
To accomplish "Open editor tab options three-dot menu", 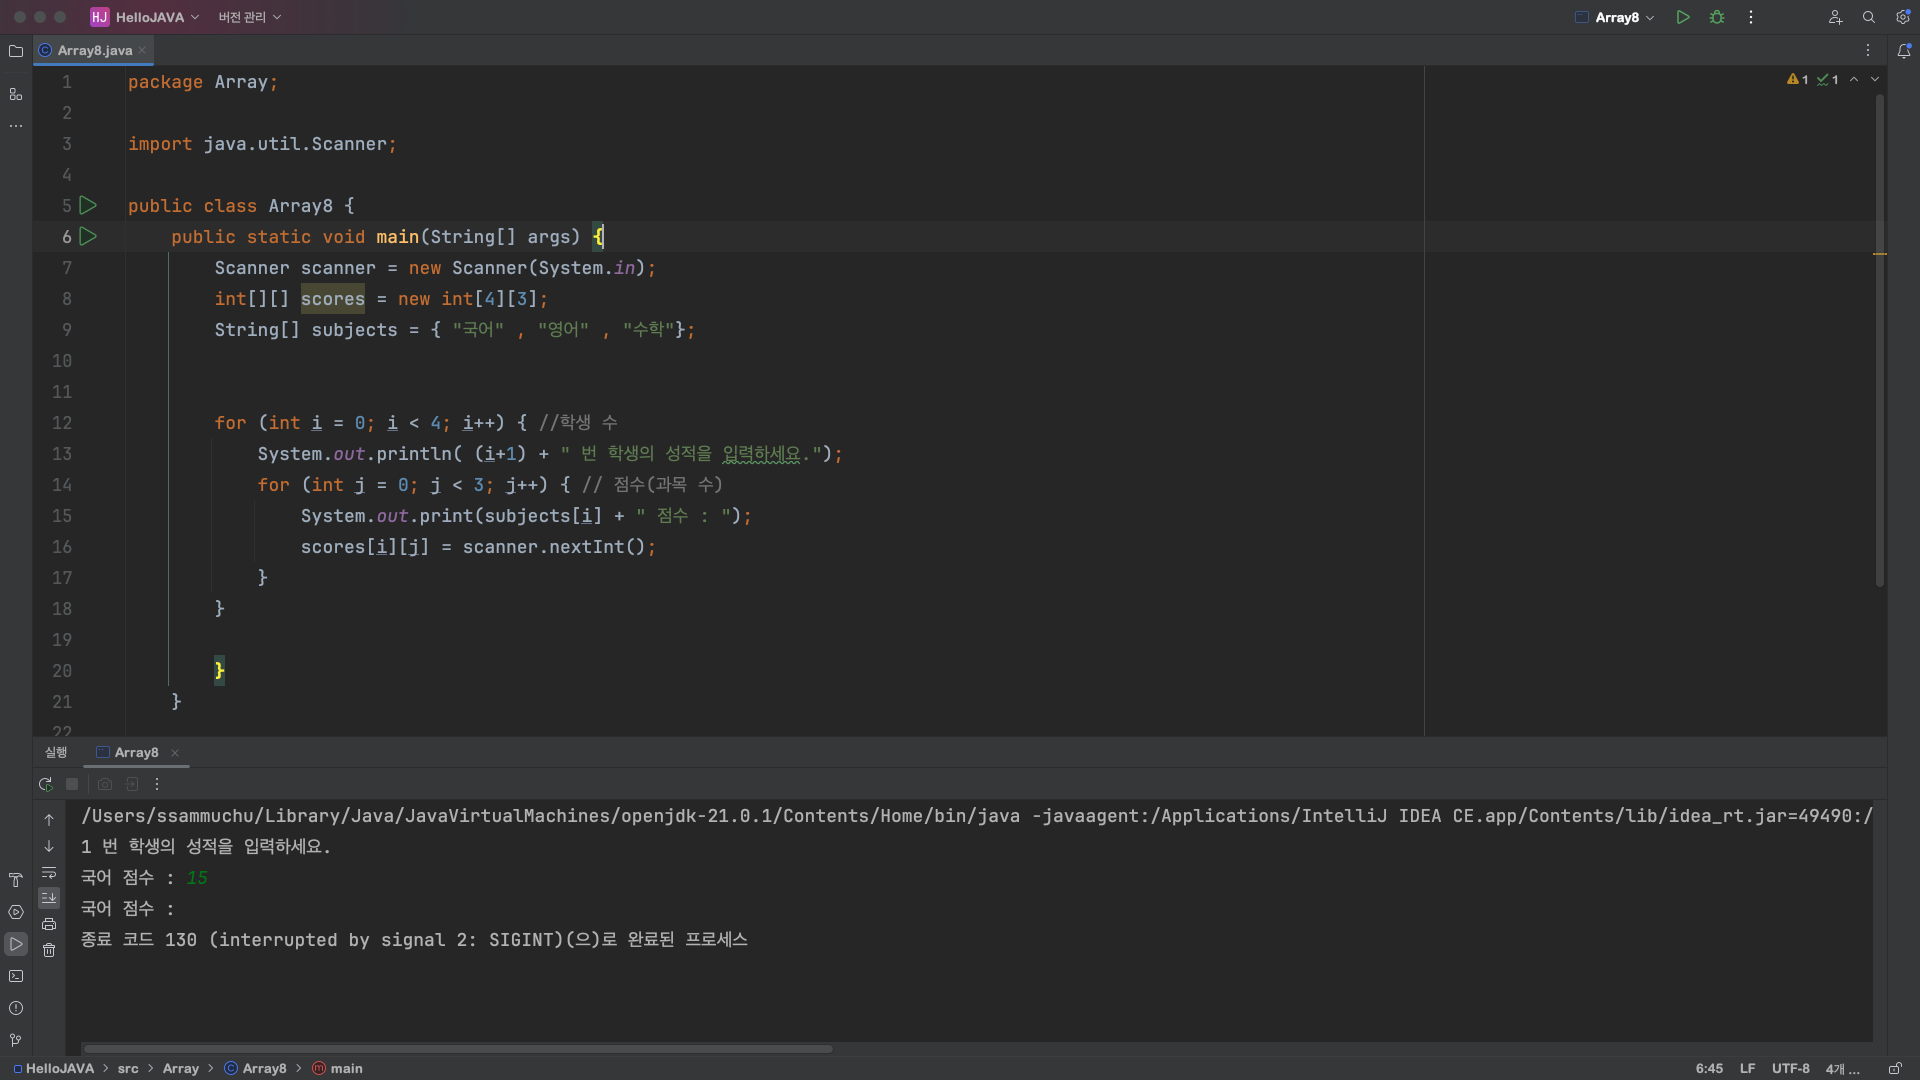I will pos(1867,50).
